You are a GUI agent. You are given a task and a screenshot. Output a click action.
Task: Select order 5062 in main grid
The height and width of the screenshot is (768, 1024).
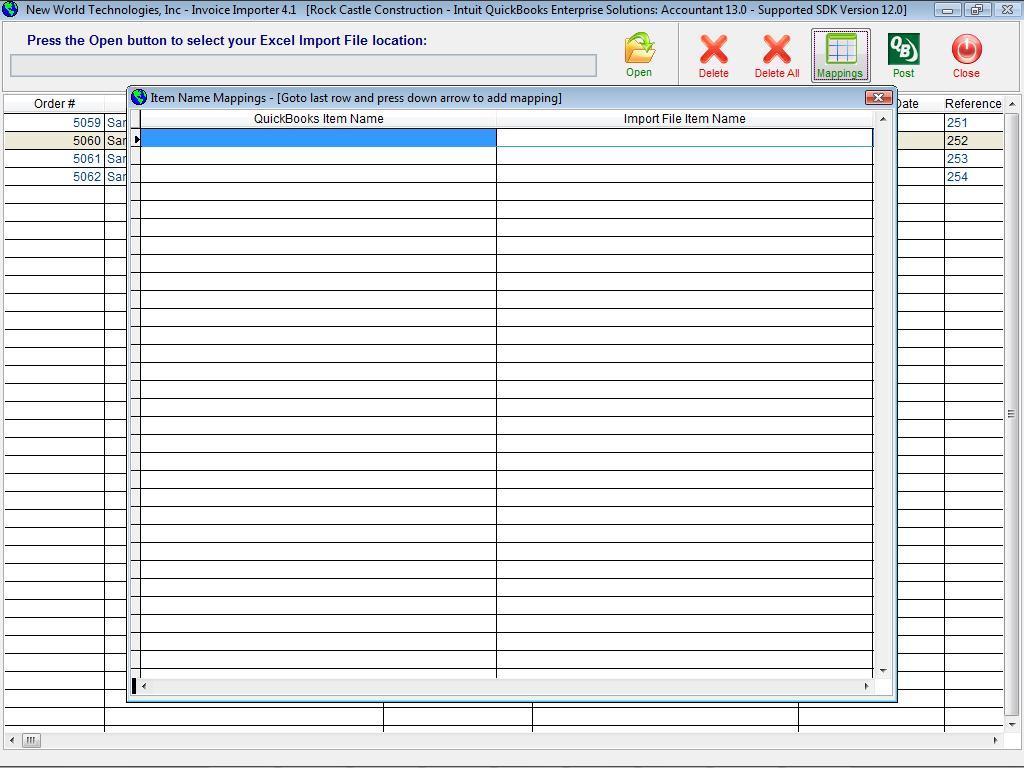pyautogui.click(x=87, y=176)
